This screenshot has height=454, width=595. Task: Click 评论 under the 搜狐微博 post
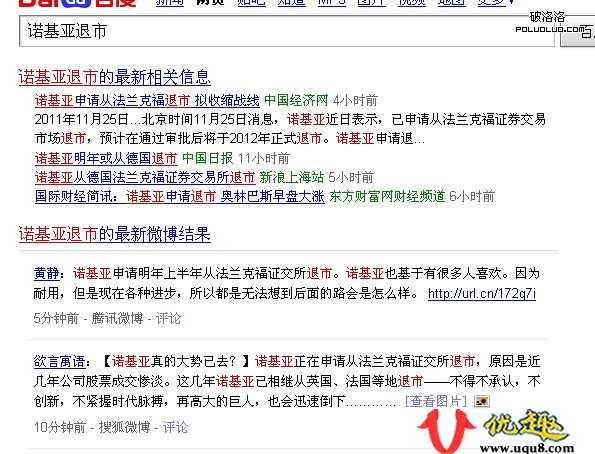click(x=175, y=427)
